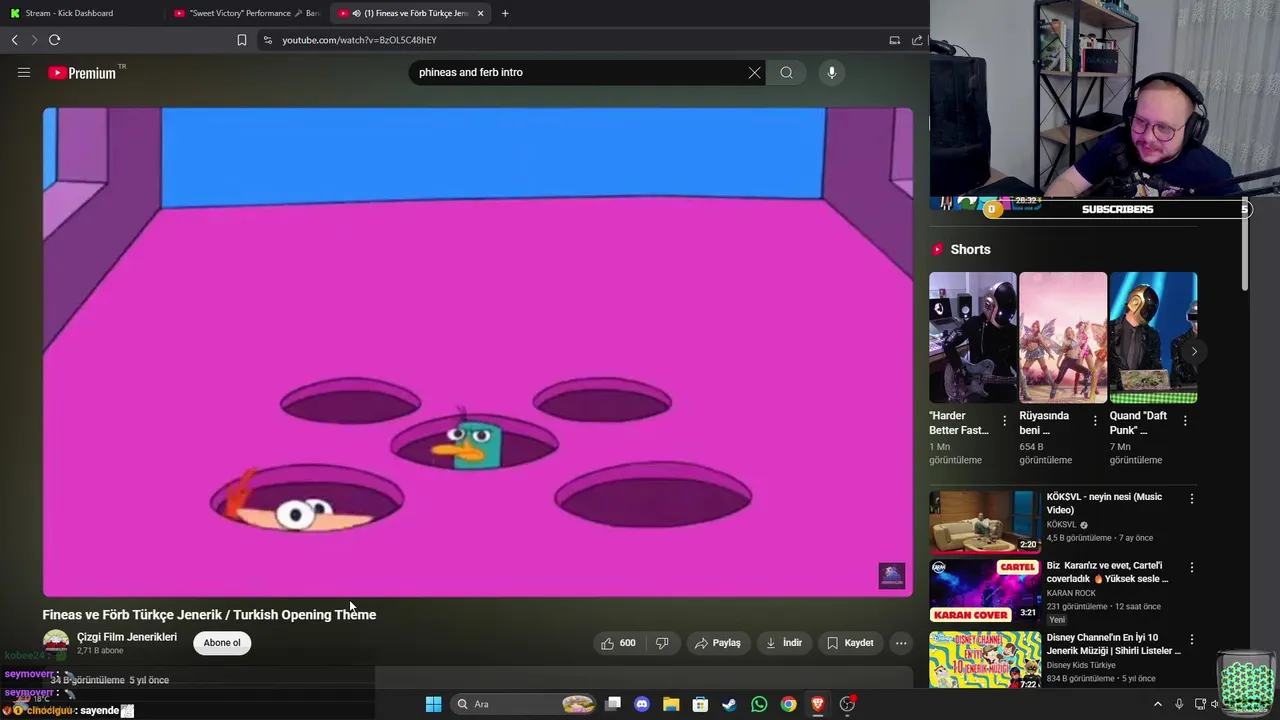
Task: Like the video with thumbs up
Action: click(620, 643)
